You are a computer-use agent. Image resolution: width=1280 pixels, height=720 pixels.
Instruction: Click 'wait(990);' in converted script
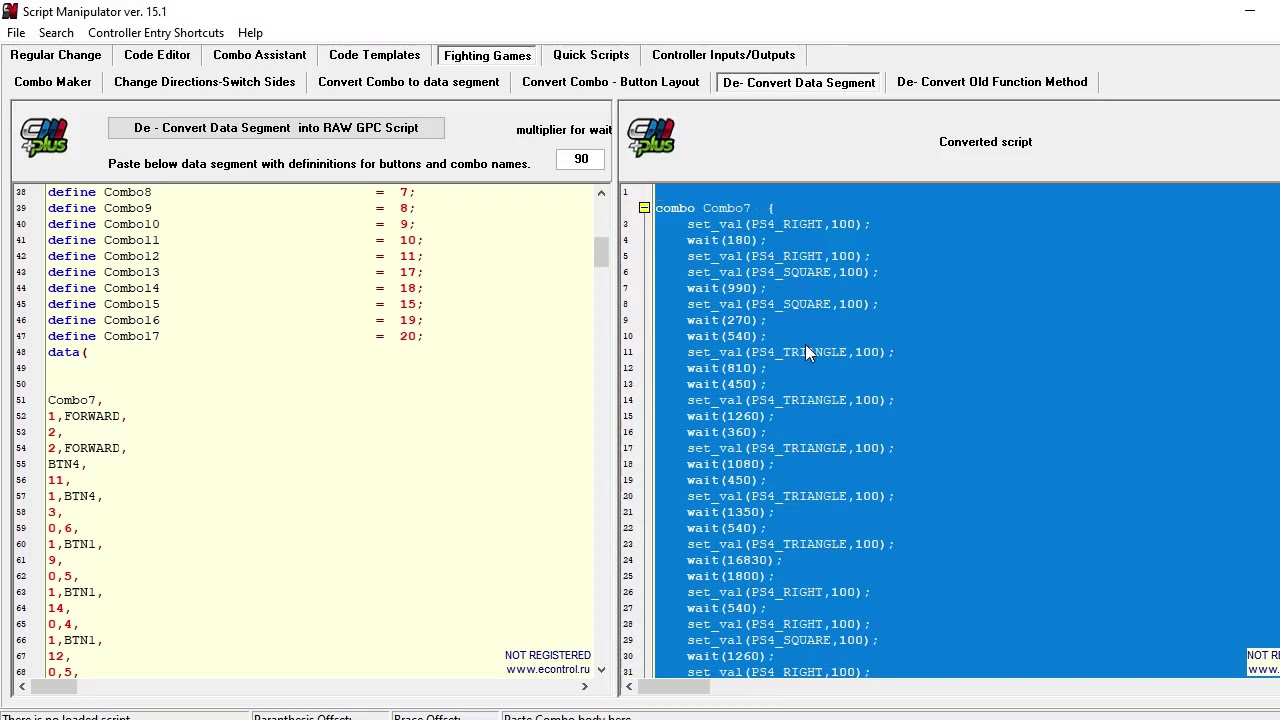726,288
